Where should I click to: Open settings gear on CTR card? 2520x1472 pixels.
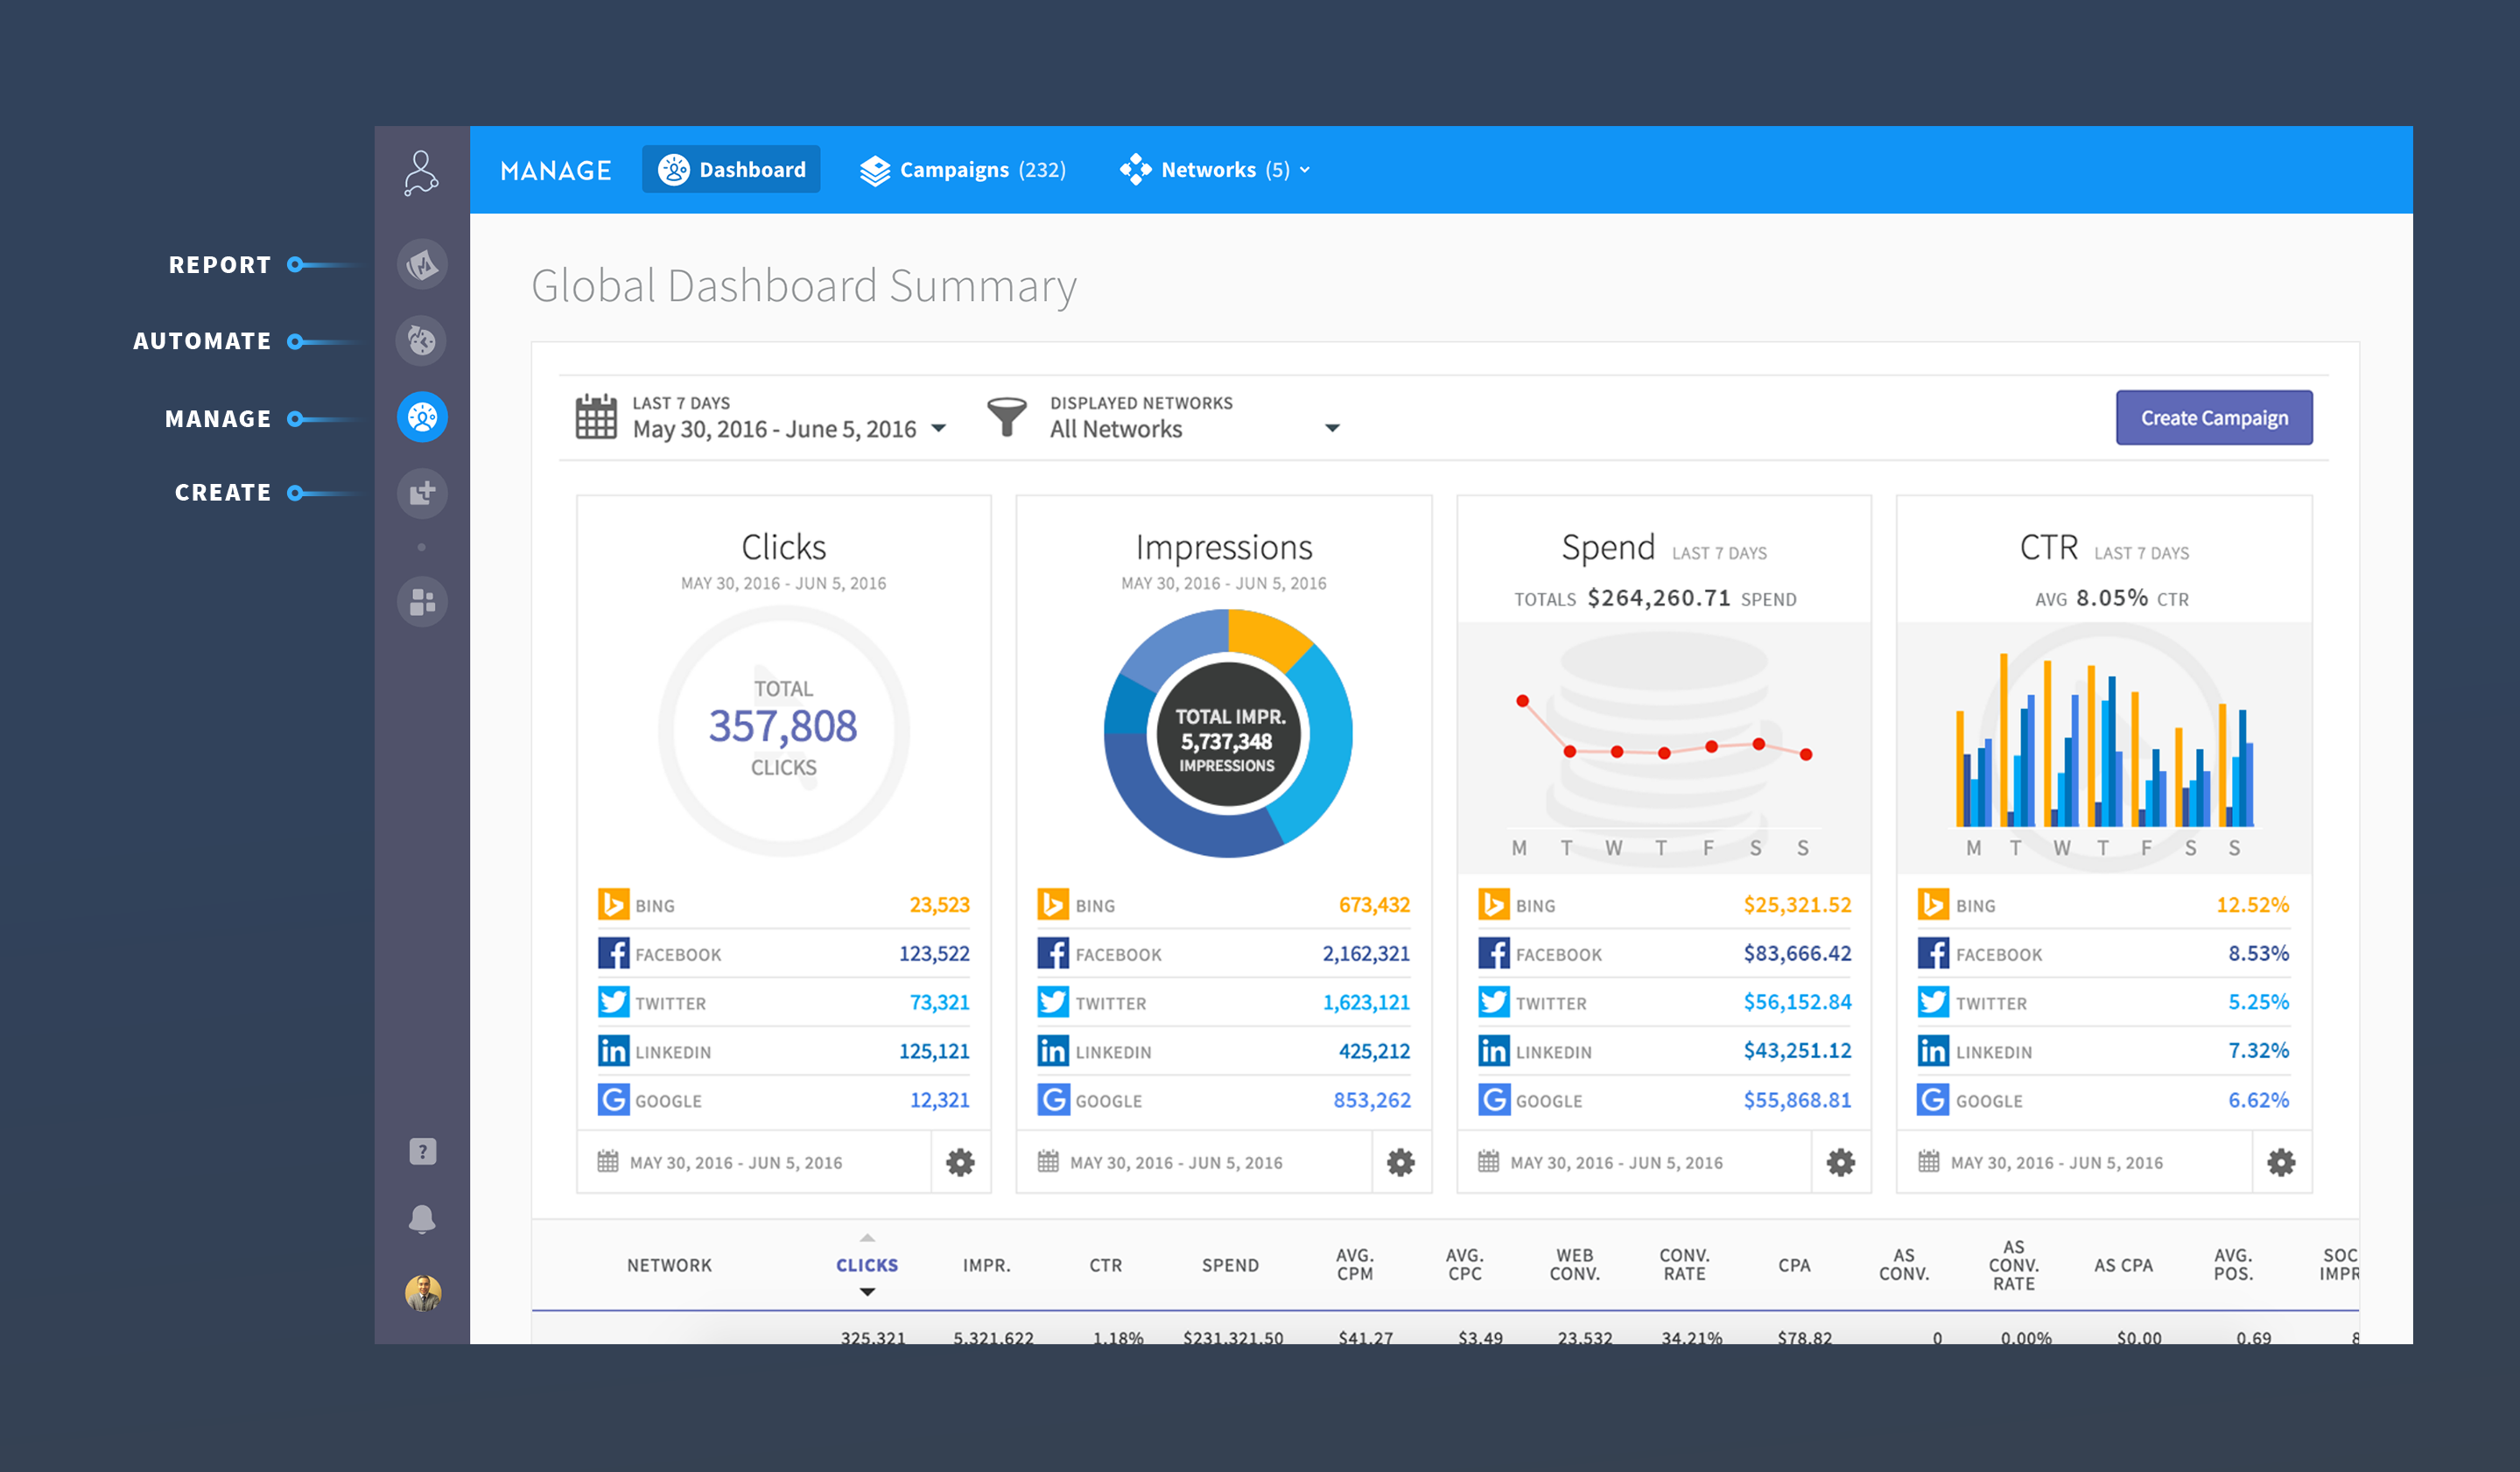click(x=2280, y=1162)
